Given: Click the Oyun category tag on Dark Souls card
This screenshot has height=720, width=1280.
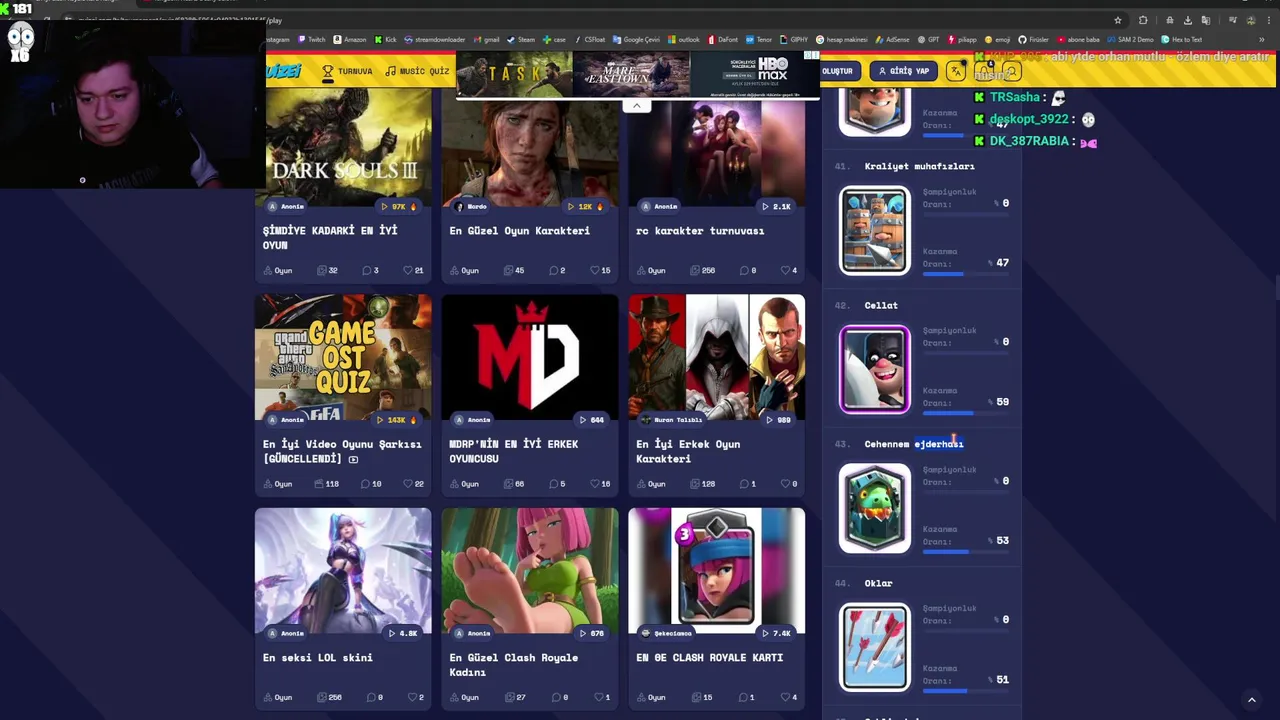Looking at the screenshot, I should (x=278, y=270).
